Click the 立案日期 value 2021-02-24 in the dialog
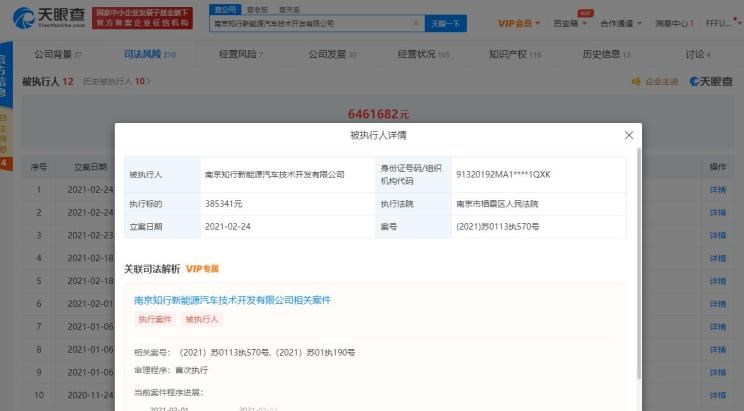744x411 pixels. click(x=228, y=227)
